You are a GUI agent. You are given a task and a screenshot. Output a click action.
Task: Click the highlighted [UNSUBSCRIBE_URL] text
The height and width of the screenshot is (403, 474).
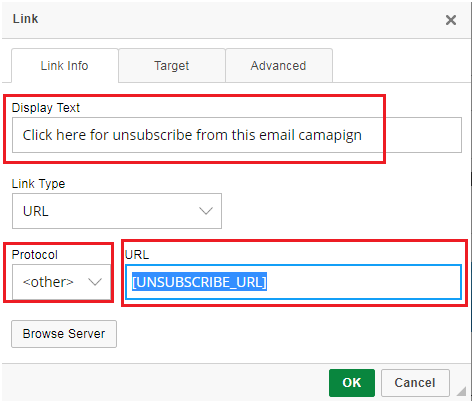[199, 282]
